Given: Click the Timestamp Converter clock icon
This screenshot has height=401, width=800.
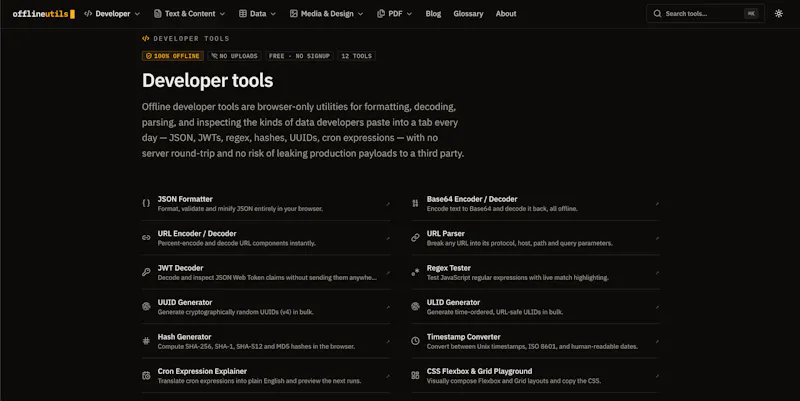Looking at the screenshot, I should [x=415, y=341].
